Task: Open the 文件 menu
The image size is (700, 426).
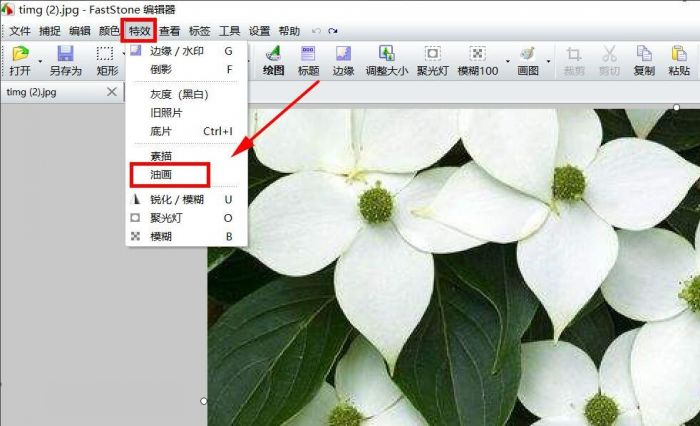Action: tap(20, 31)
